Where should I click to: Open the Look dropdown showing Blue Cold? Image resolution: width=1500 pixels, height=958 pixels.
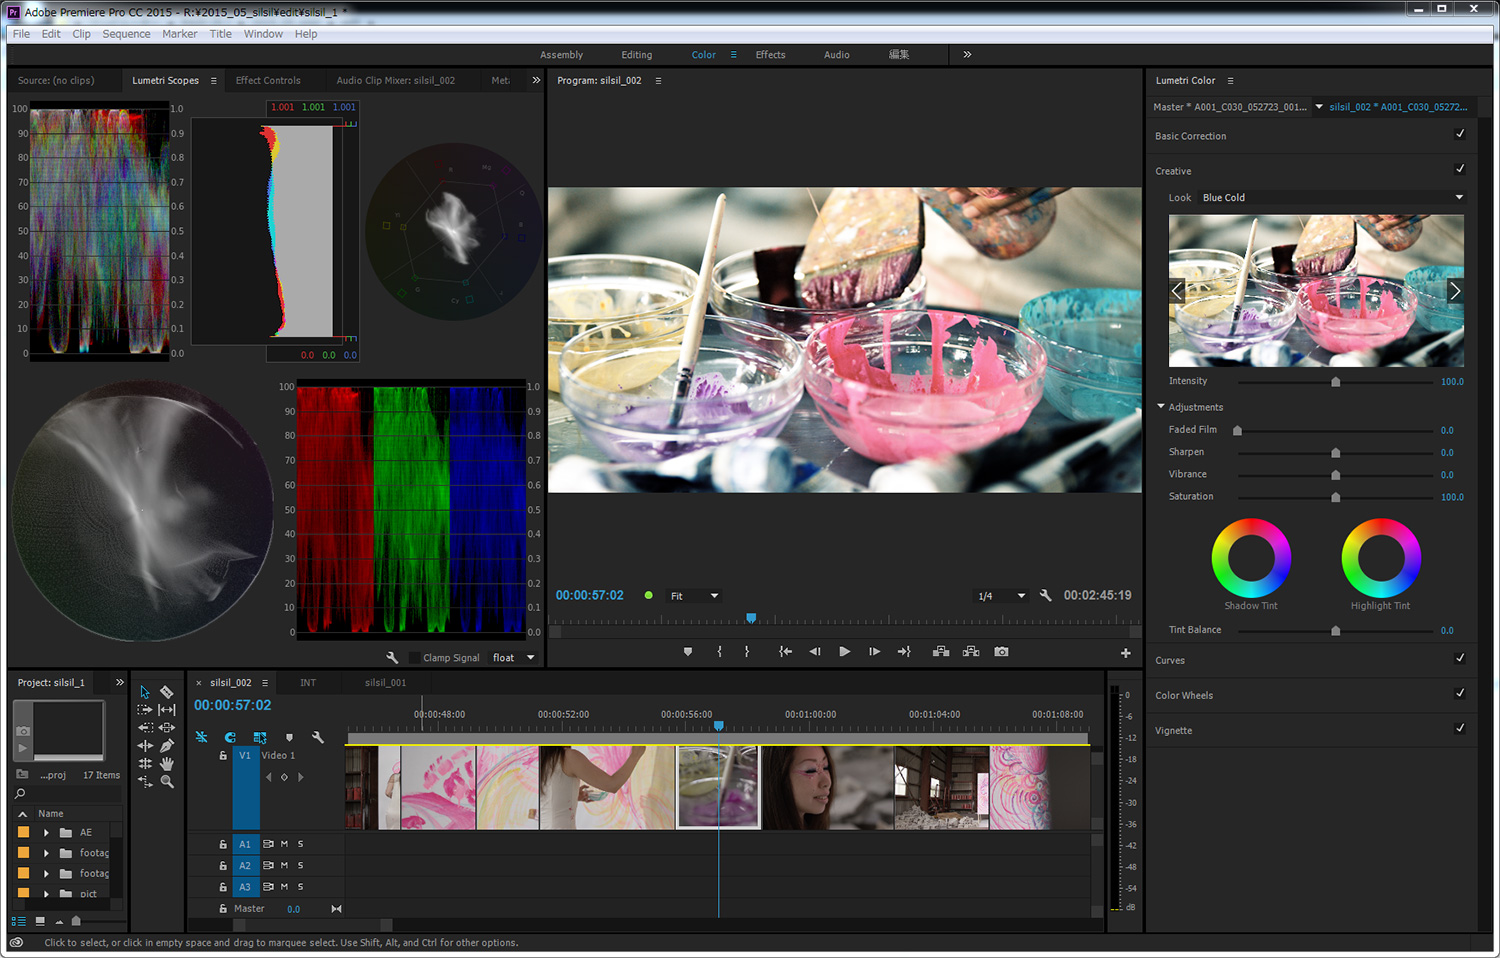pos(1331,198)
